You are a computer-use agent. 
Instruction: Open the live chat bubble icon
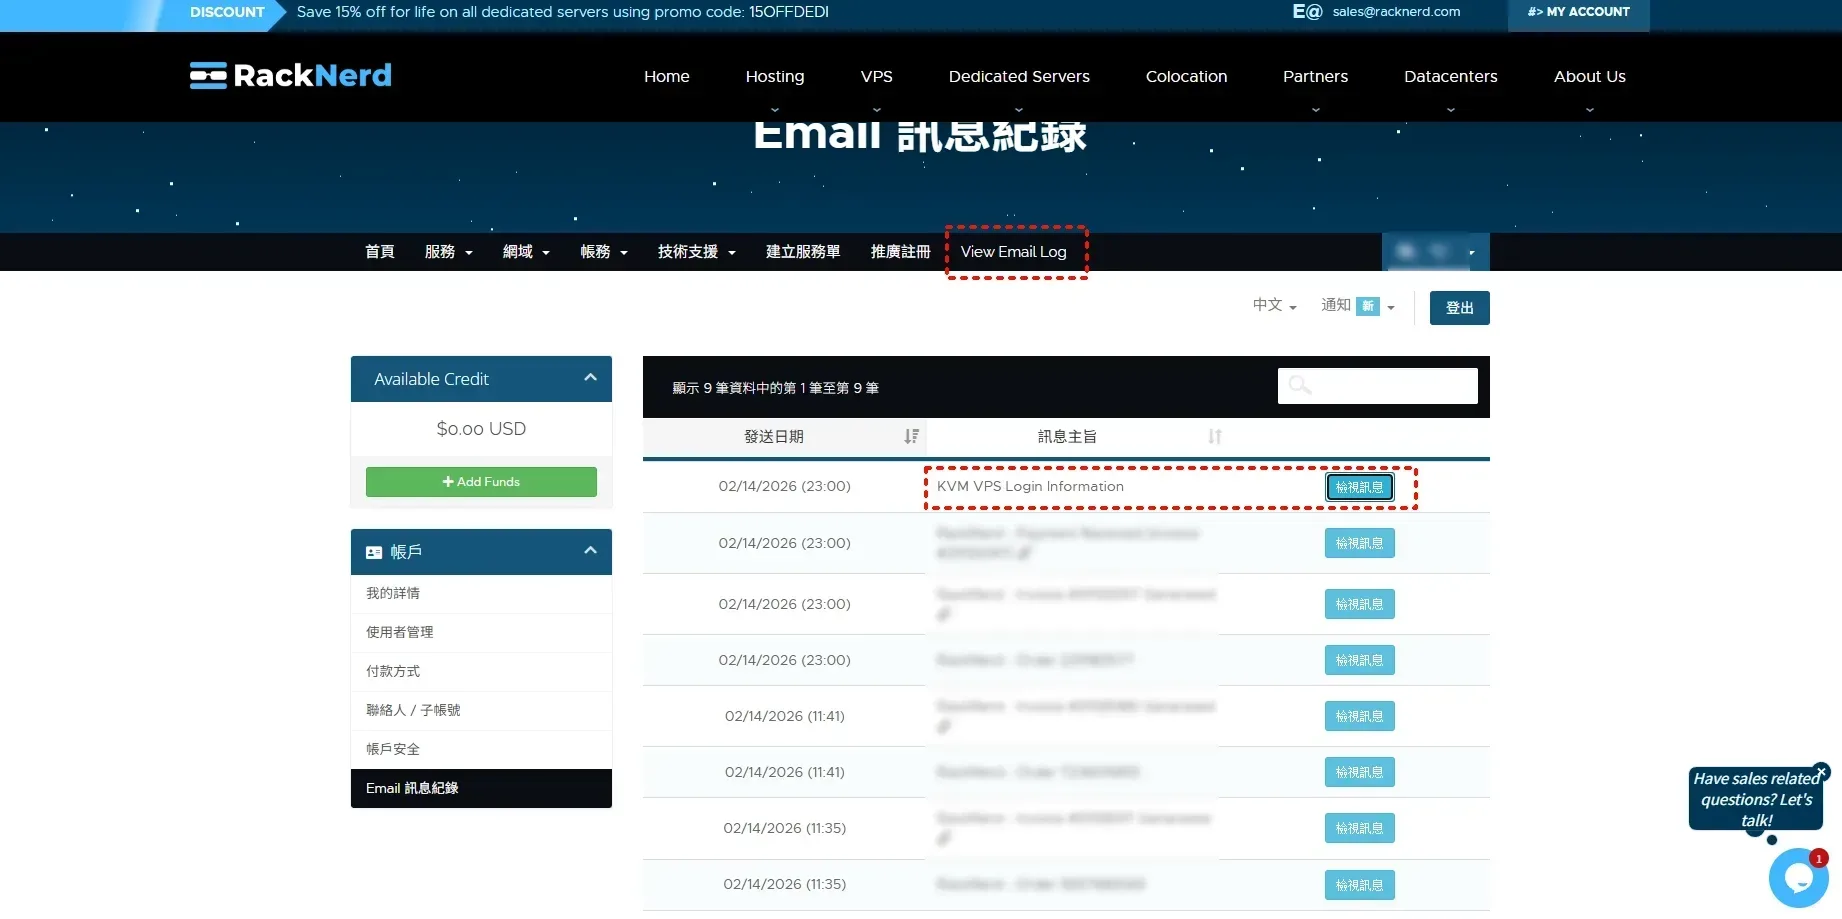1797,878
